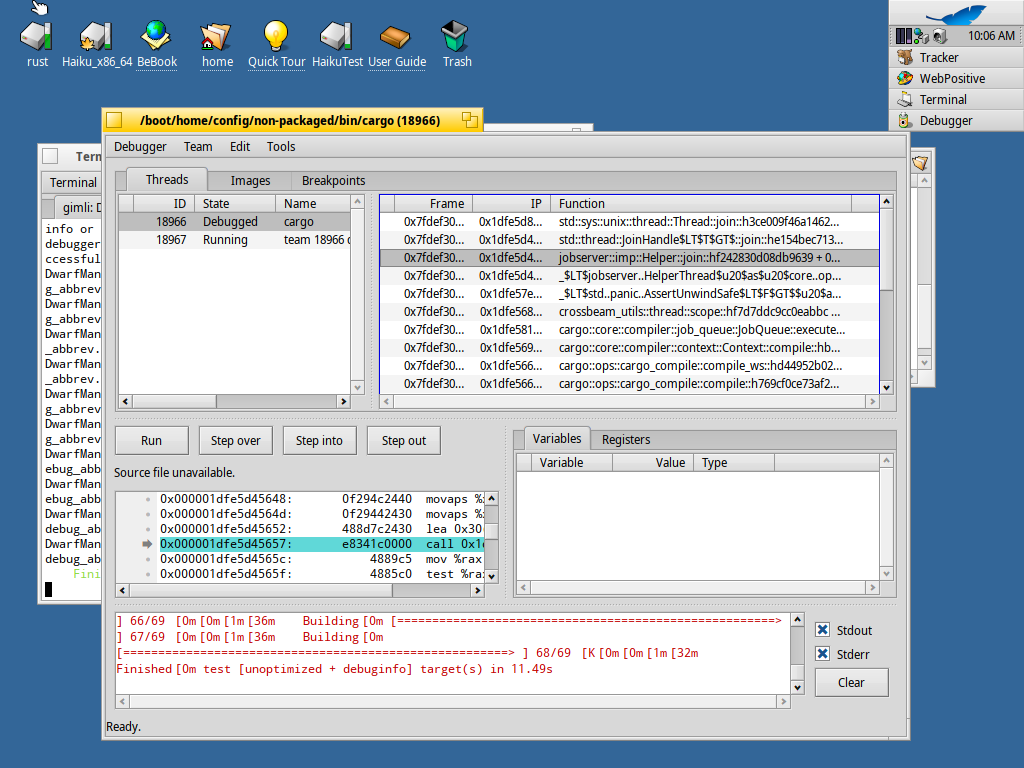The image size is (1024, 768).
Task: Select the std::sys::unix::thread::Thread::join frame
Action: click(x=629, y=221)
